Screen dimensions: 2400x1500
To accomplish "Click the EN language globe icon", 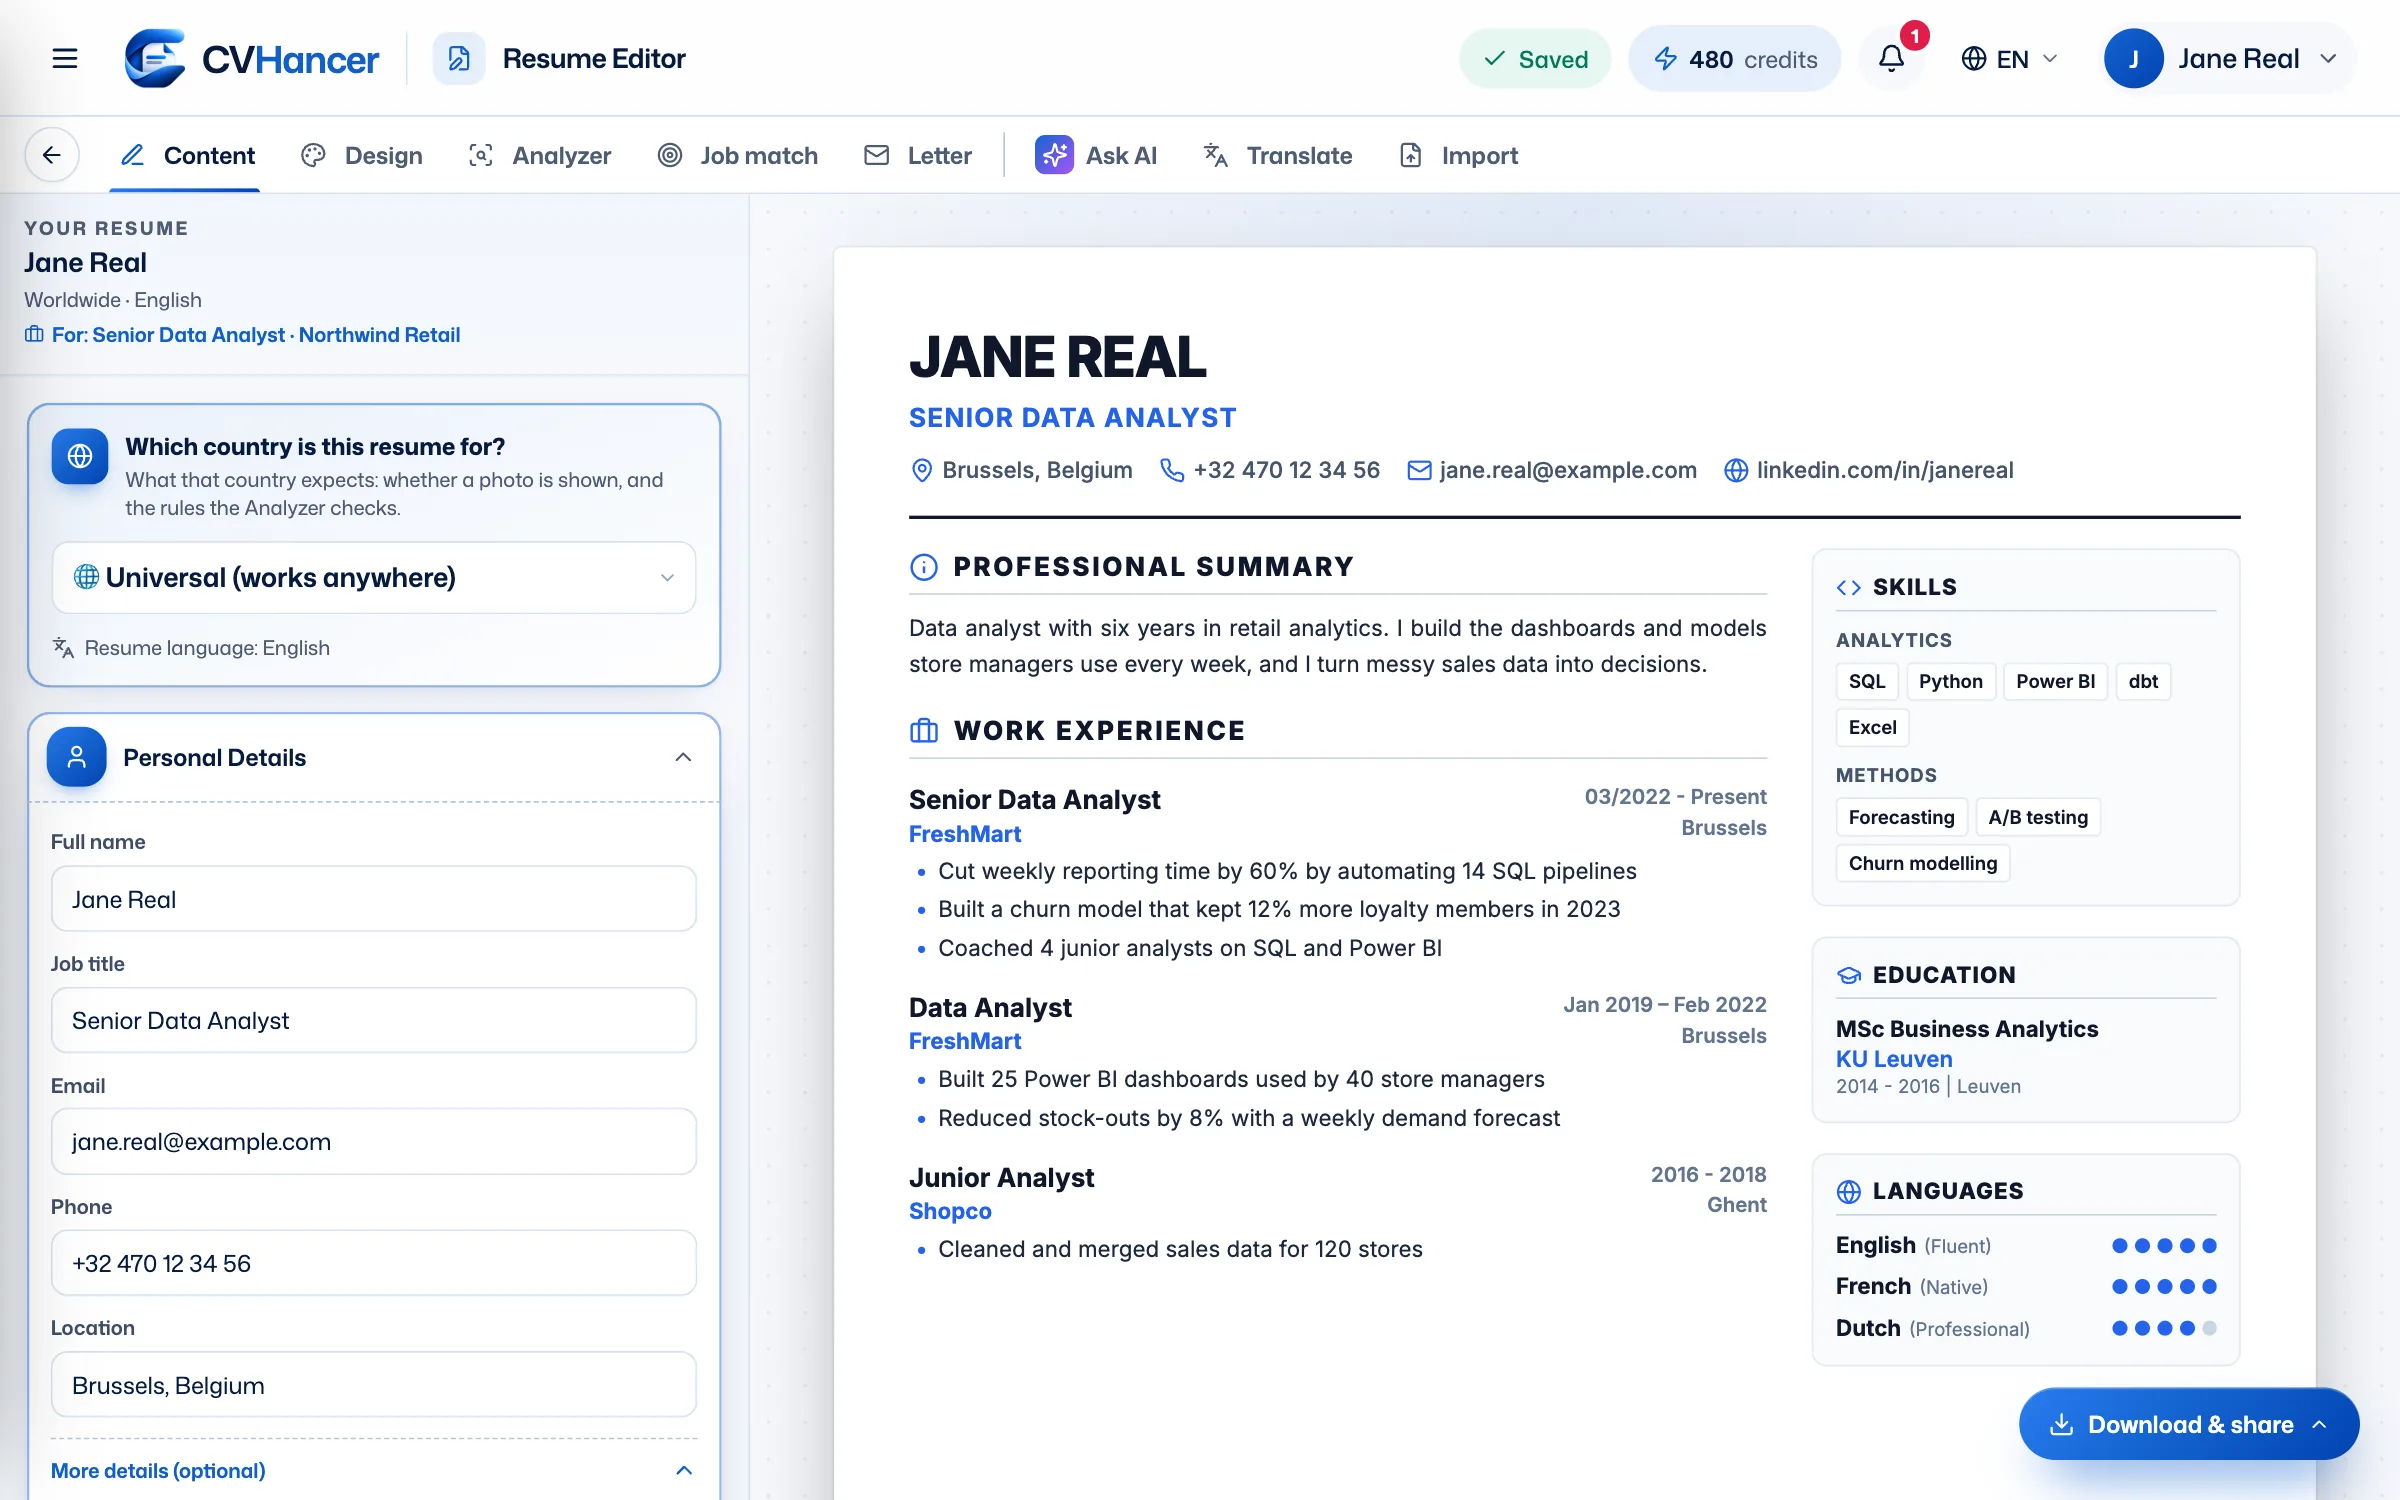I will [x=1973, y=59].
